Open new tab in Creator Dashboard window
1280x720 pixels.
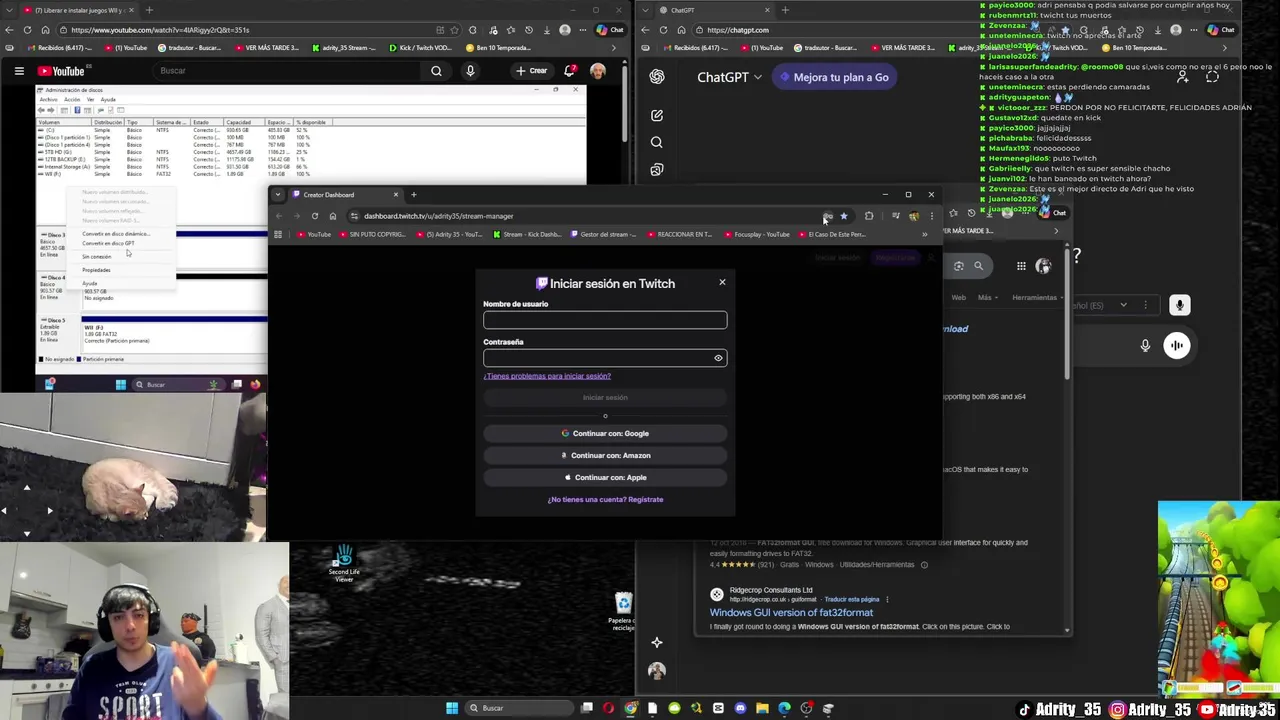(414, 195)
